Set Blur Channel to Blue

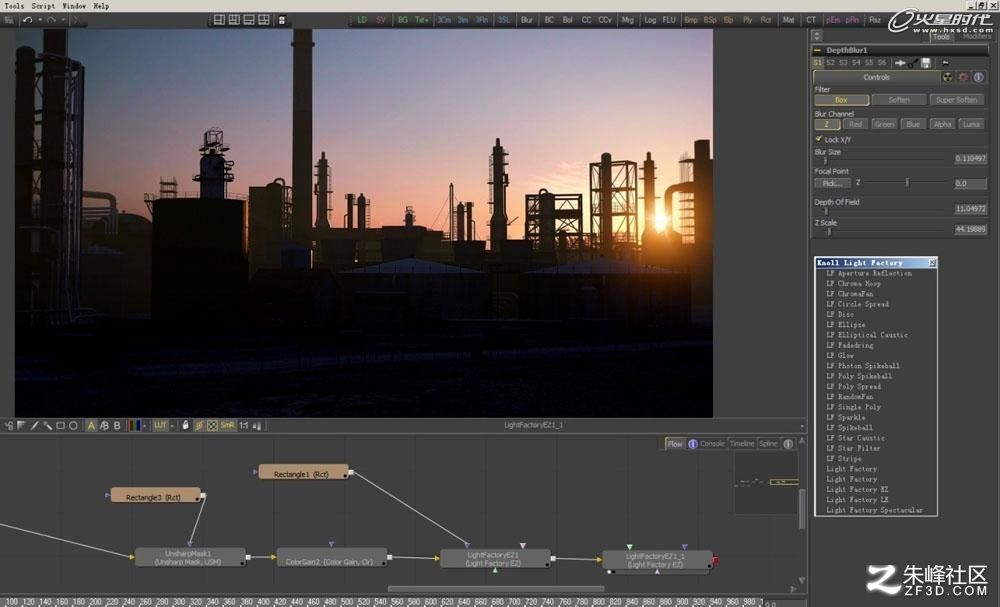913,124
